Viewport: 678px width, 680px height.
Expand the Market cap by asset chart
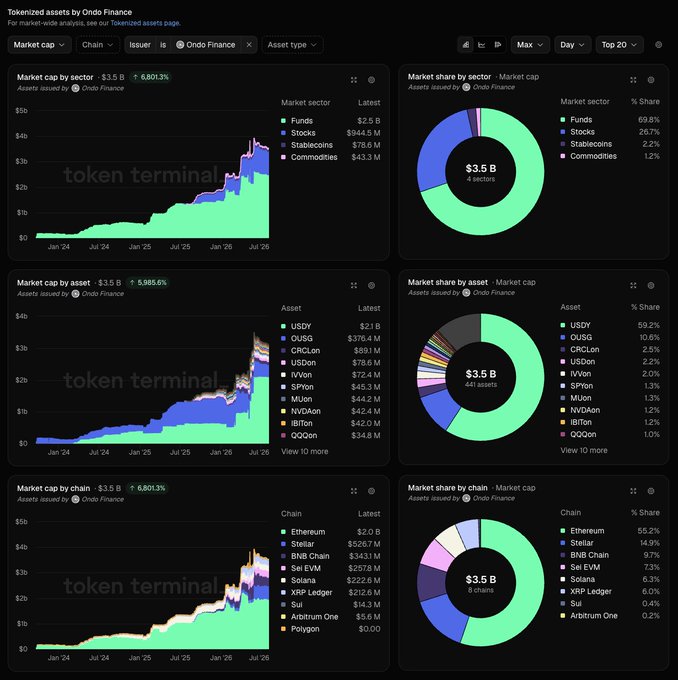tap(354, 285)
